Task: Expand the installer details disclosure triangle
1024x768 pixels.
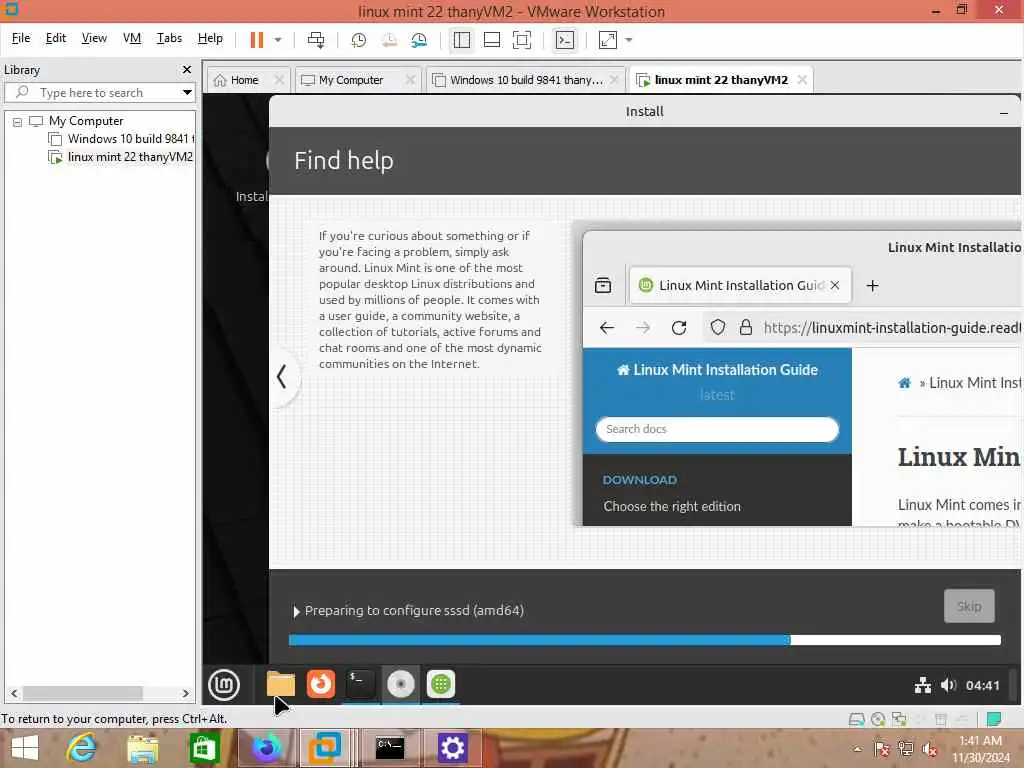Action: tap(296, 611)
